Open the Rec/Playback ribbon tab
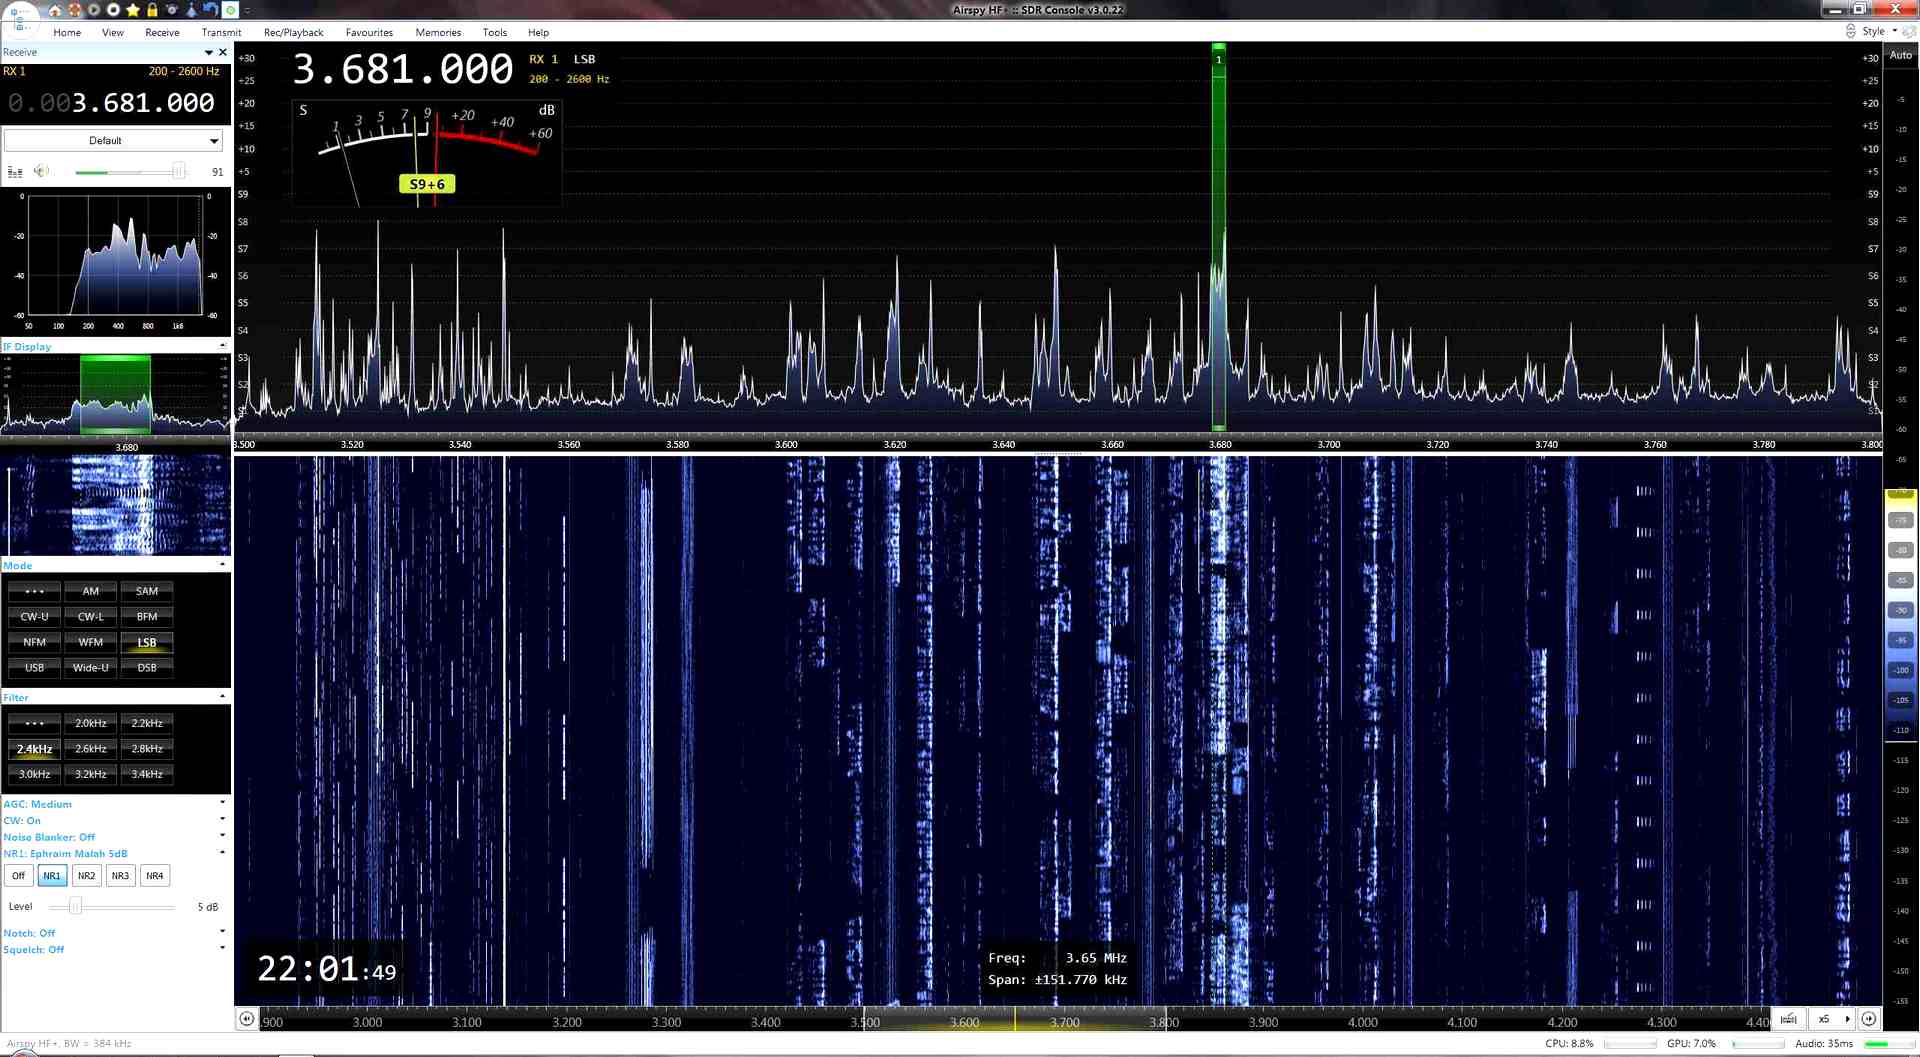 point(293,32)
